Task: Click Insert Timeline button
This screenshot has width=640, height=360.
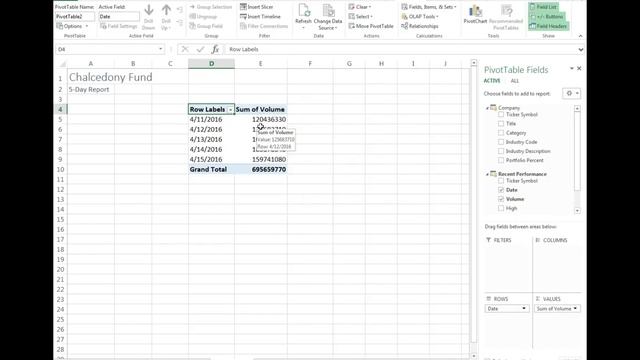Action: coord(260,16)
